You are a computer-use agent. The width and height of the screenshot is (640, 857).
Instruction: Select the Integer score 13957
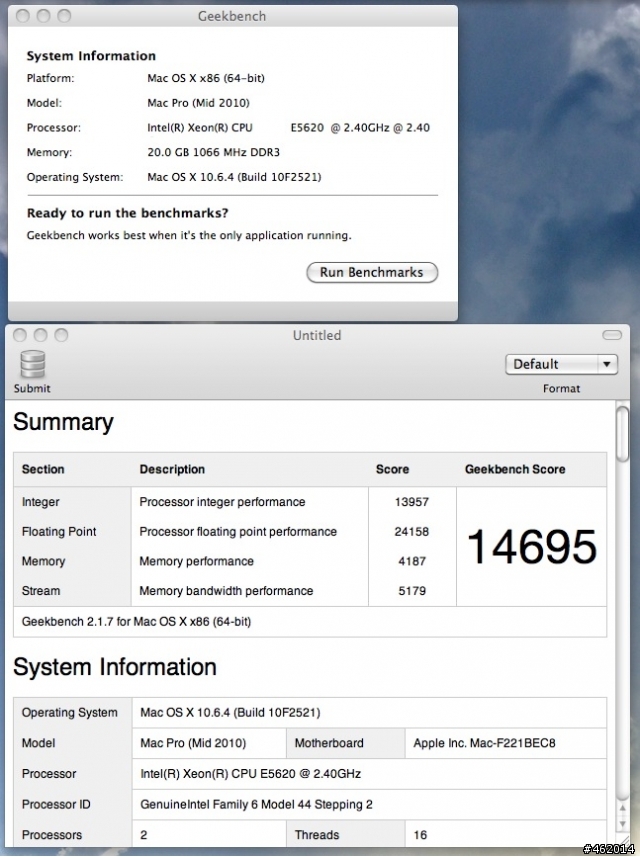pos(412,502)
